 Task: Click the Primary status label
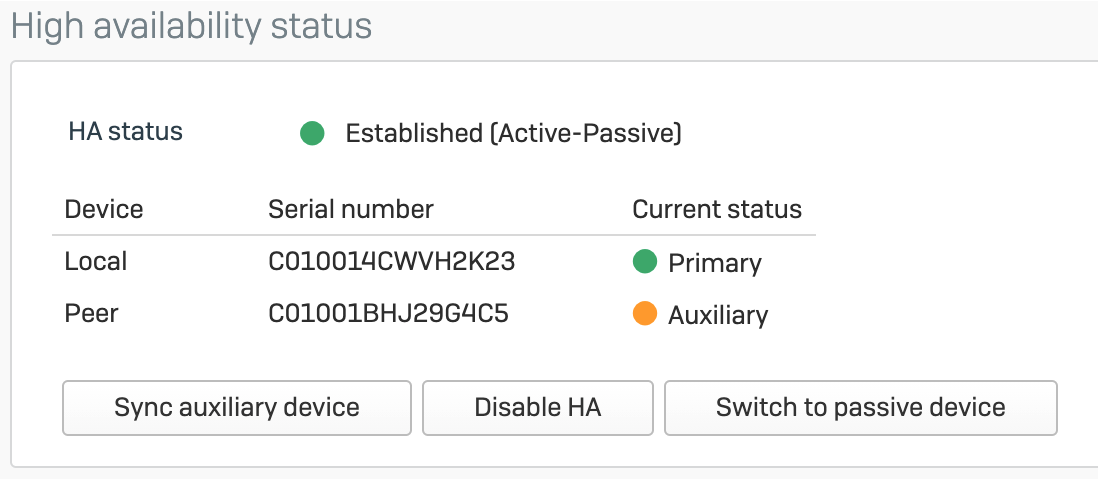715,263
